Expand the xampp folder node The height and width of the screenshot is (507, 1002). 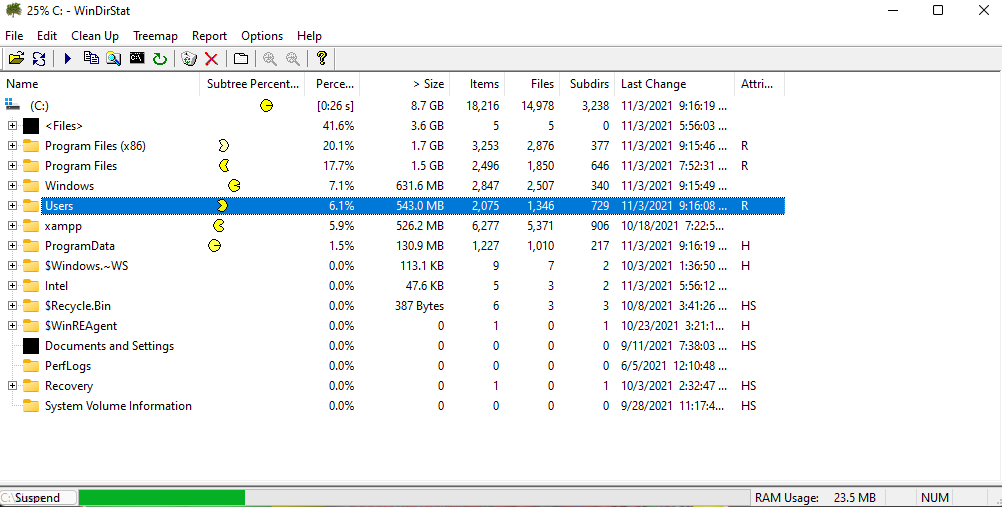point(12,226)
